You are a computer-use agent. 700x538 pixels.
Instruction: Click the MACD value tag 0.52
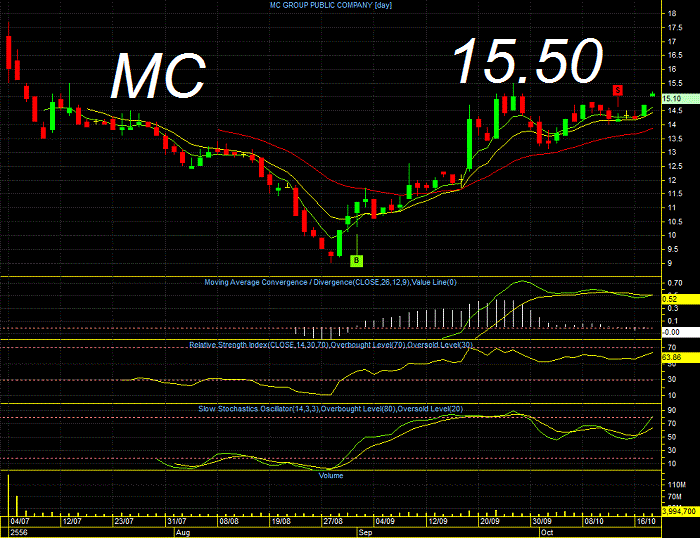[679, 299]
